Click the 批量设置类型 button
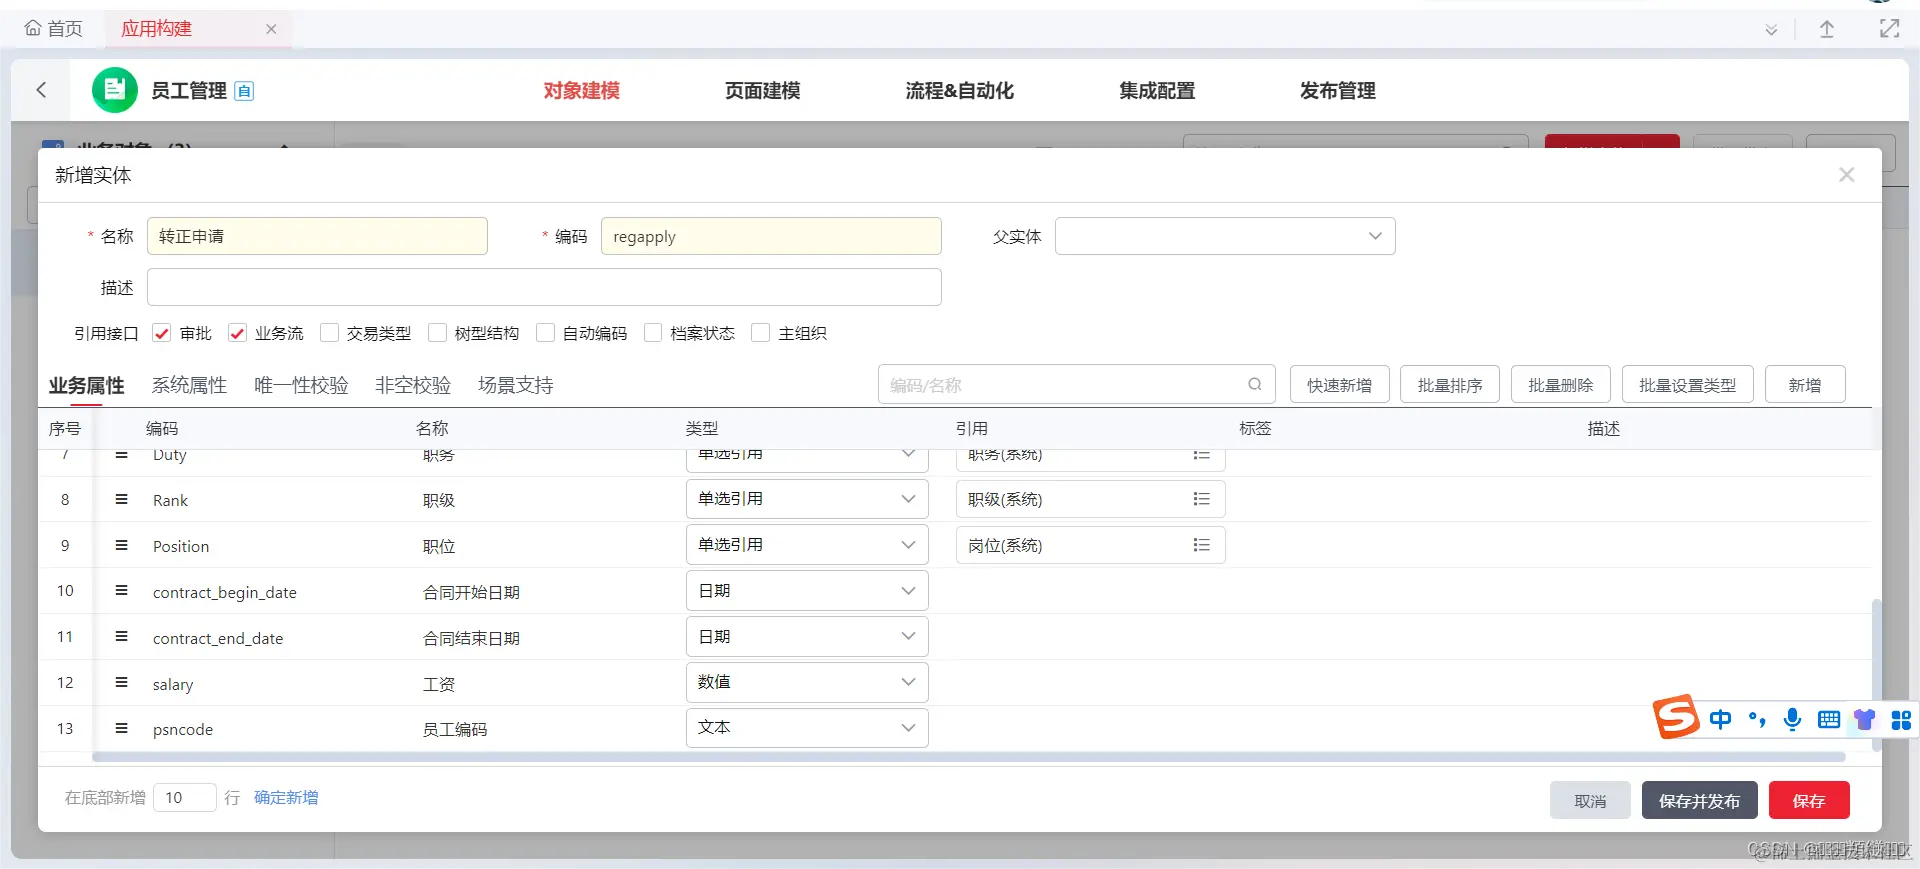This screenshot has width=1920, height=869. [1687, 385]
